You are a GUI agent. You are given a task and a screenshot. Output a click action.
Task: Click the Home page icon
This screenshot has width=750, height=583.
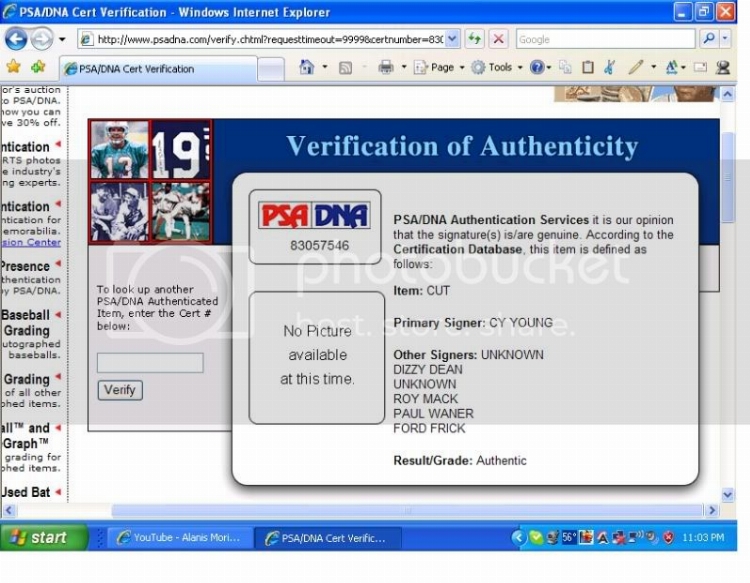click(307, 67)
